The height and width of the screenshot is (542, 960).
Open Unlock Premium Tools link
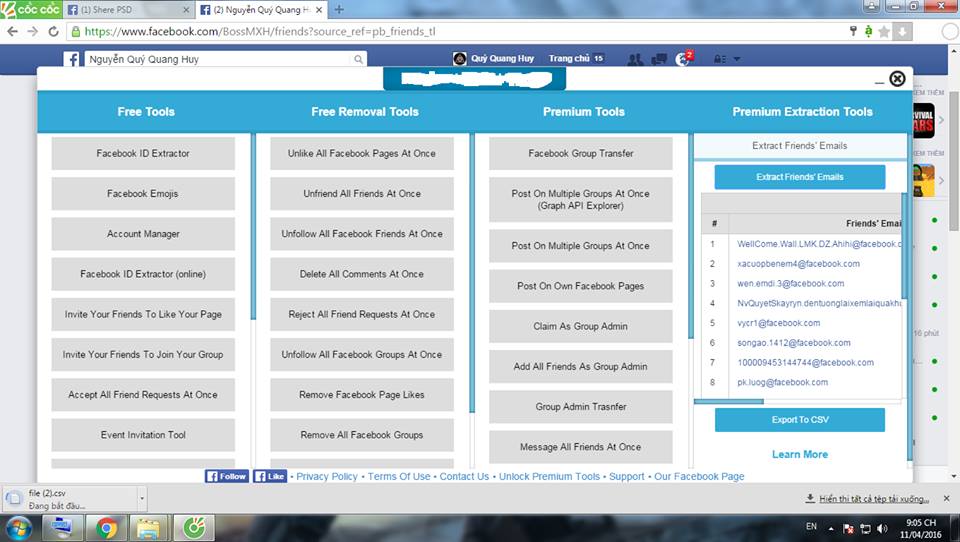click(x=549, y=476)
